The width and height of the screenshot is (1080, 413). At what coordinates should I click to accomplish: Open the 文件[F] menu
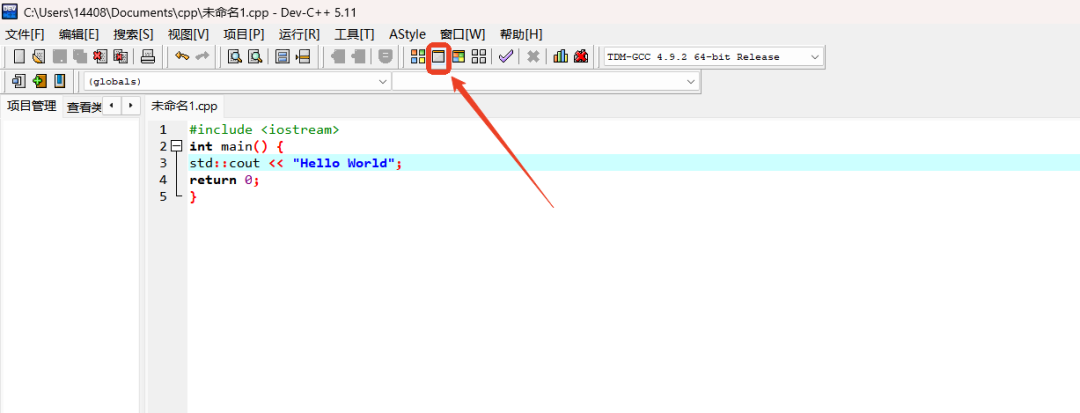[25, 34]
